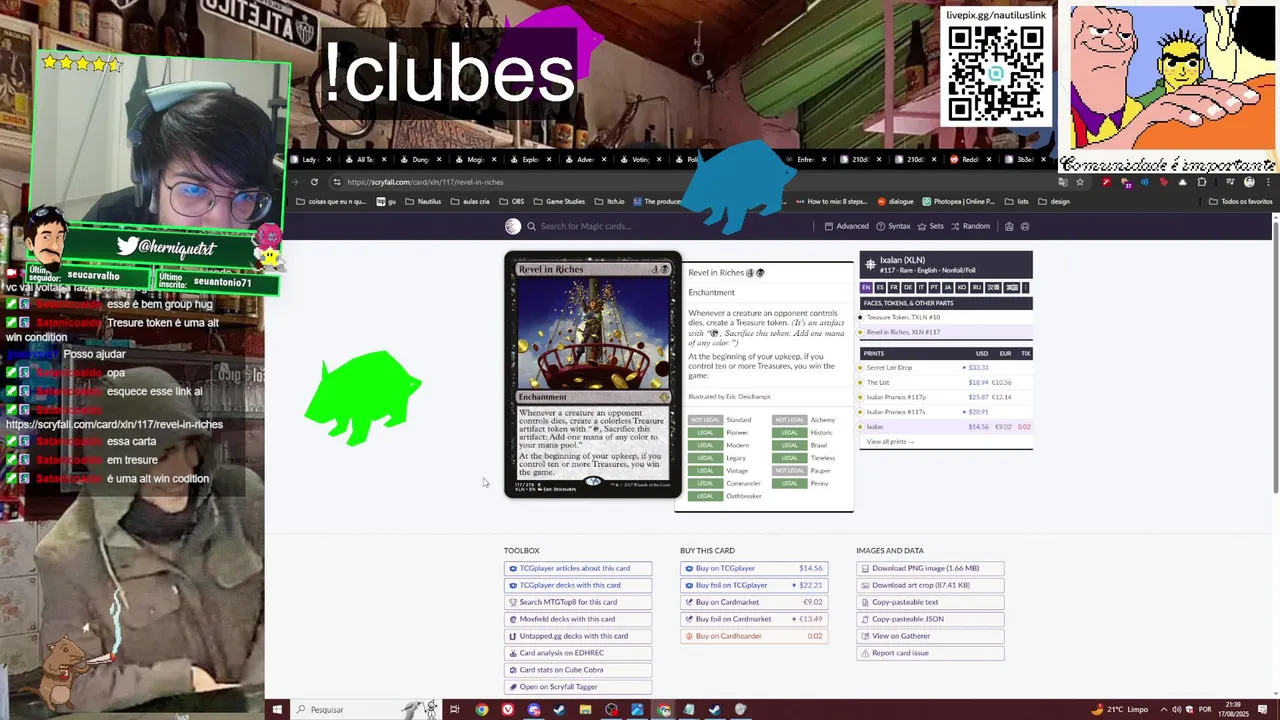Switch card language to IT

(x=921, y=287)
